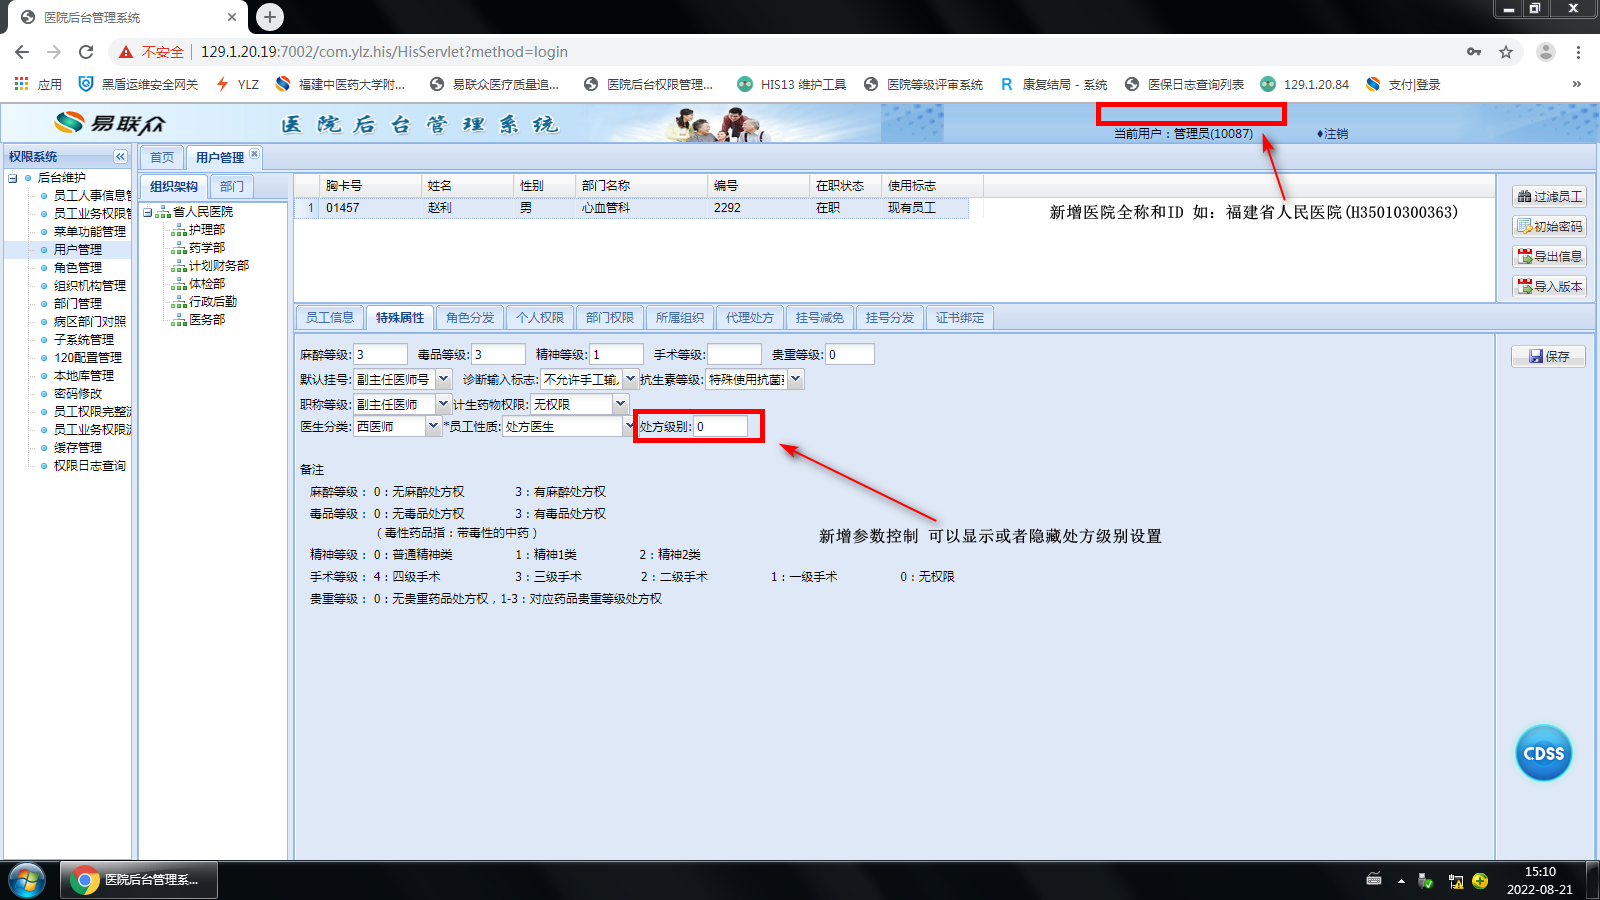Open the 部门权限 tab

[610, 318]
